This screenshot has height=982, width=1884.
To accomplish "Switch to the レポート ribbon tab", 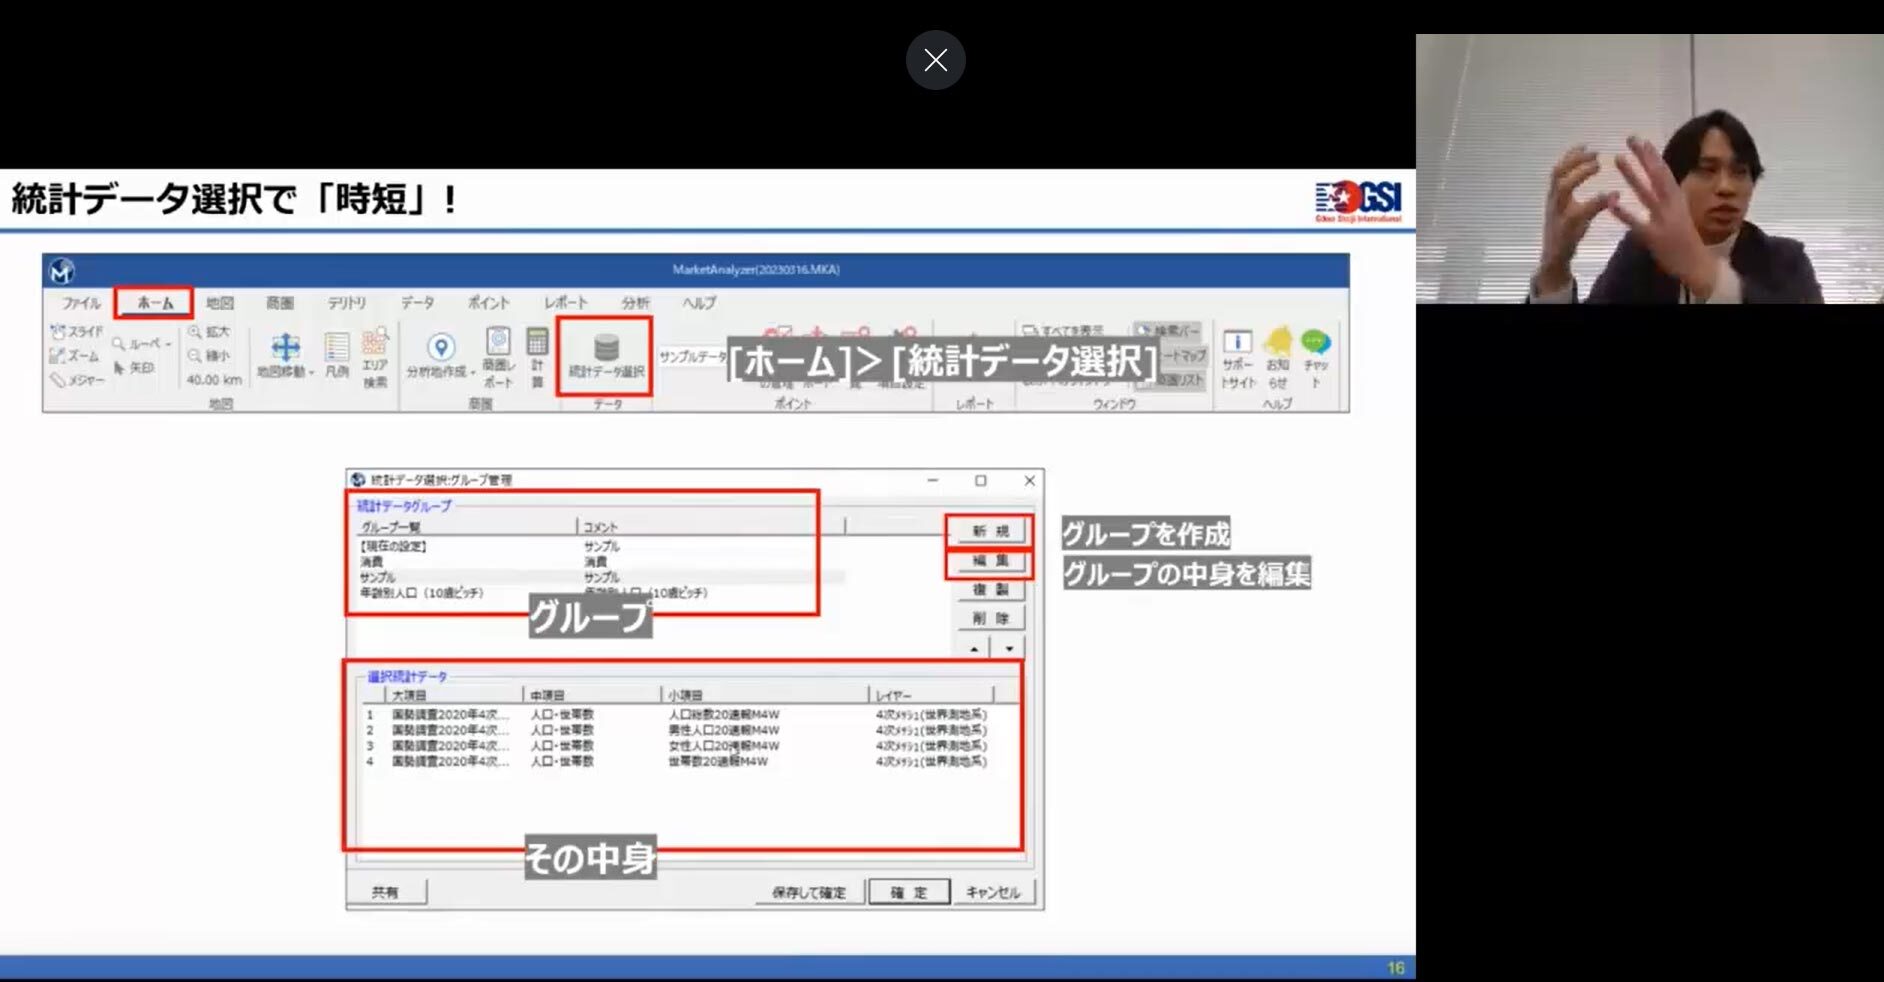I will pyautogui.click(x=565, y=303).
